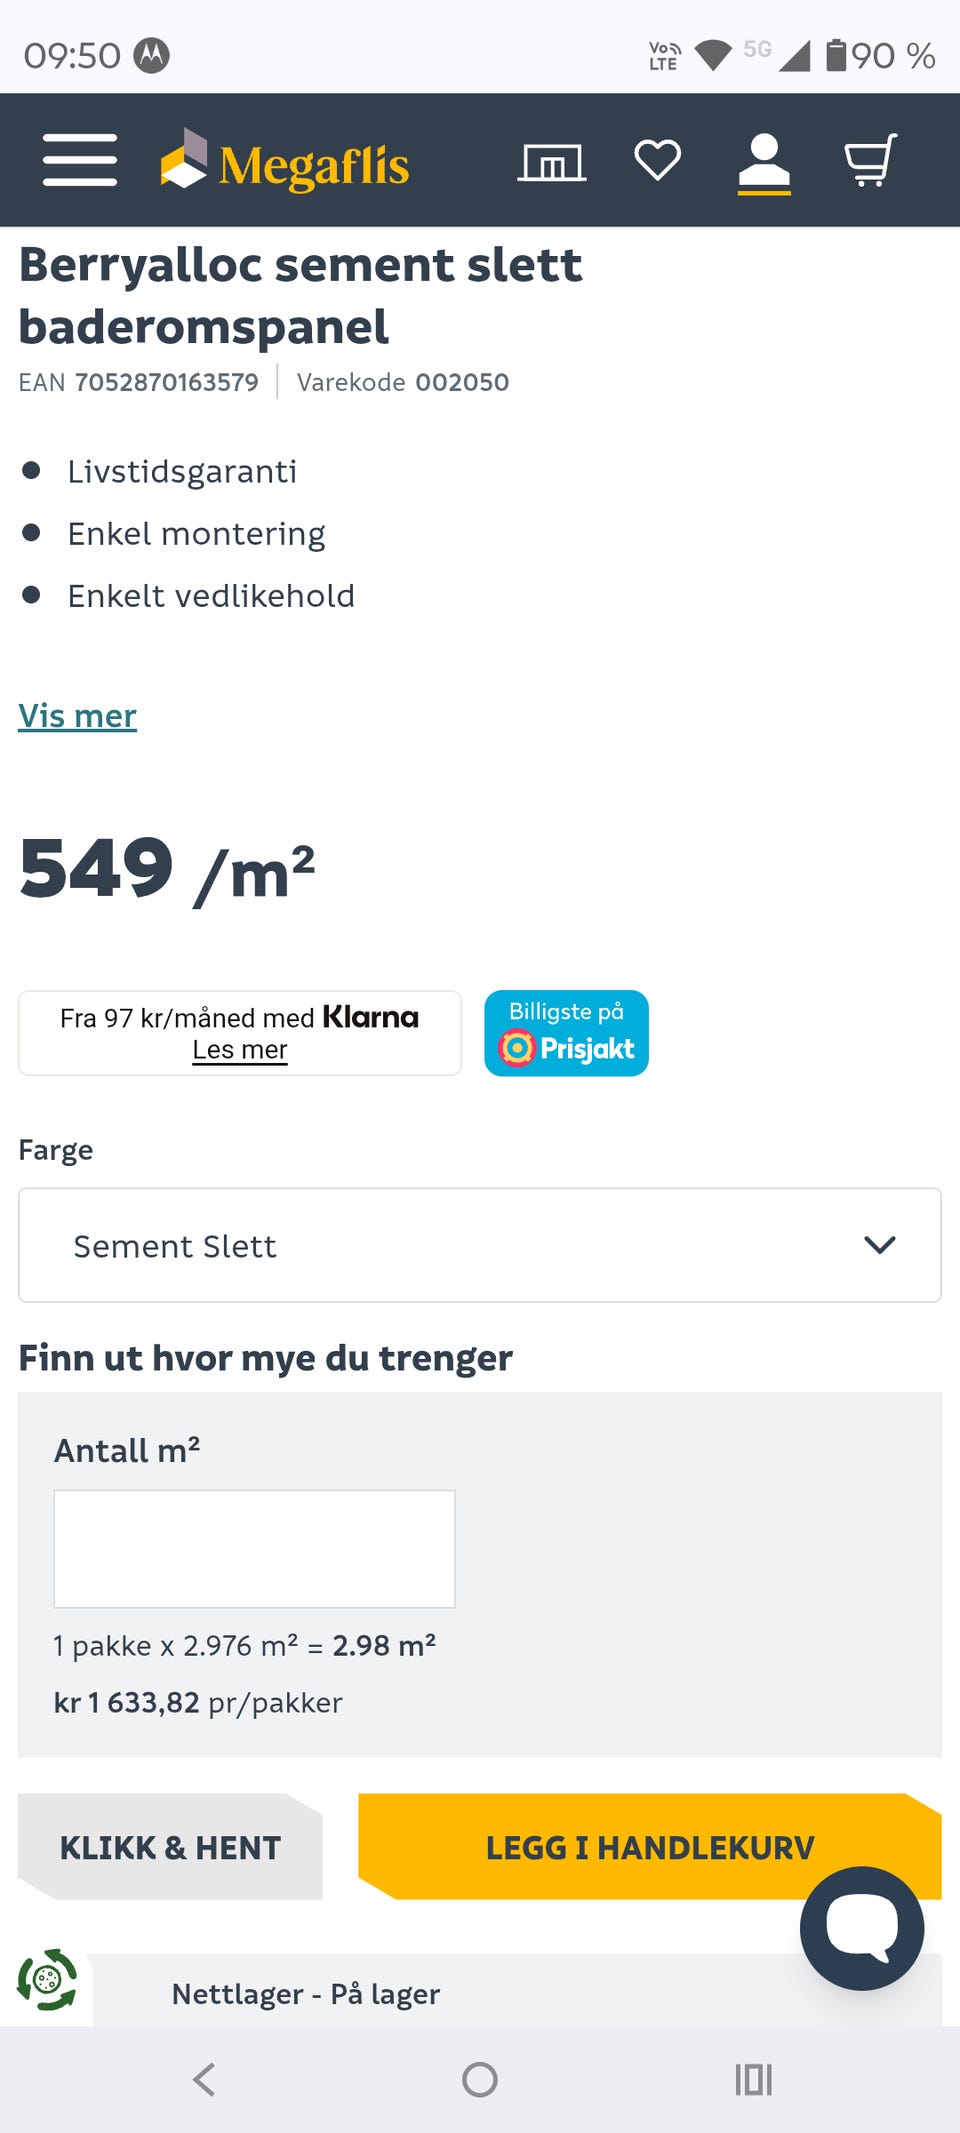
Task: Open the Billigste på Prisjakt badge
Action: tap(566, 1033)
